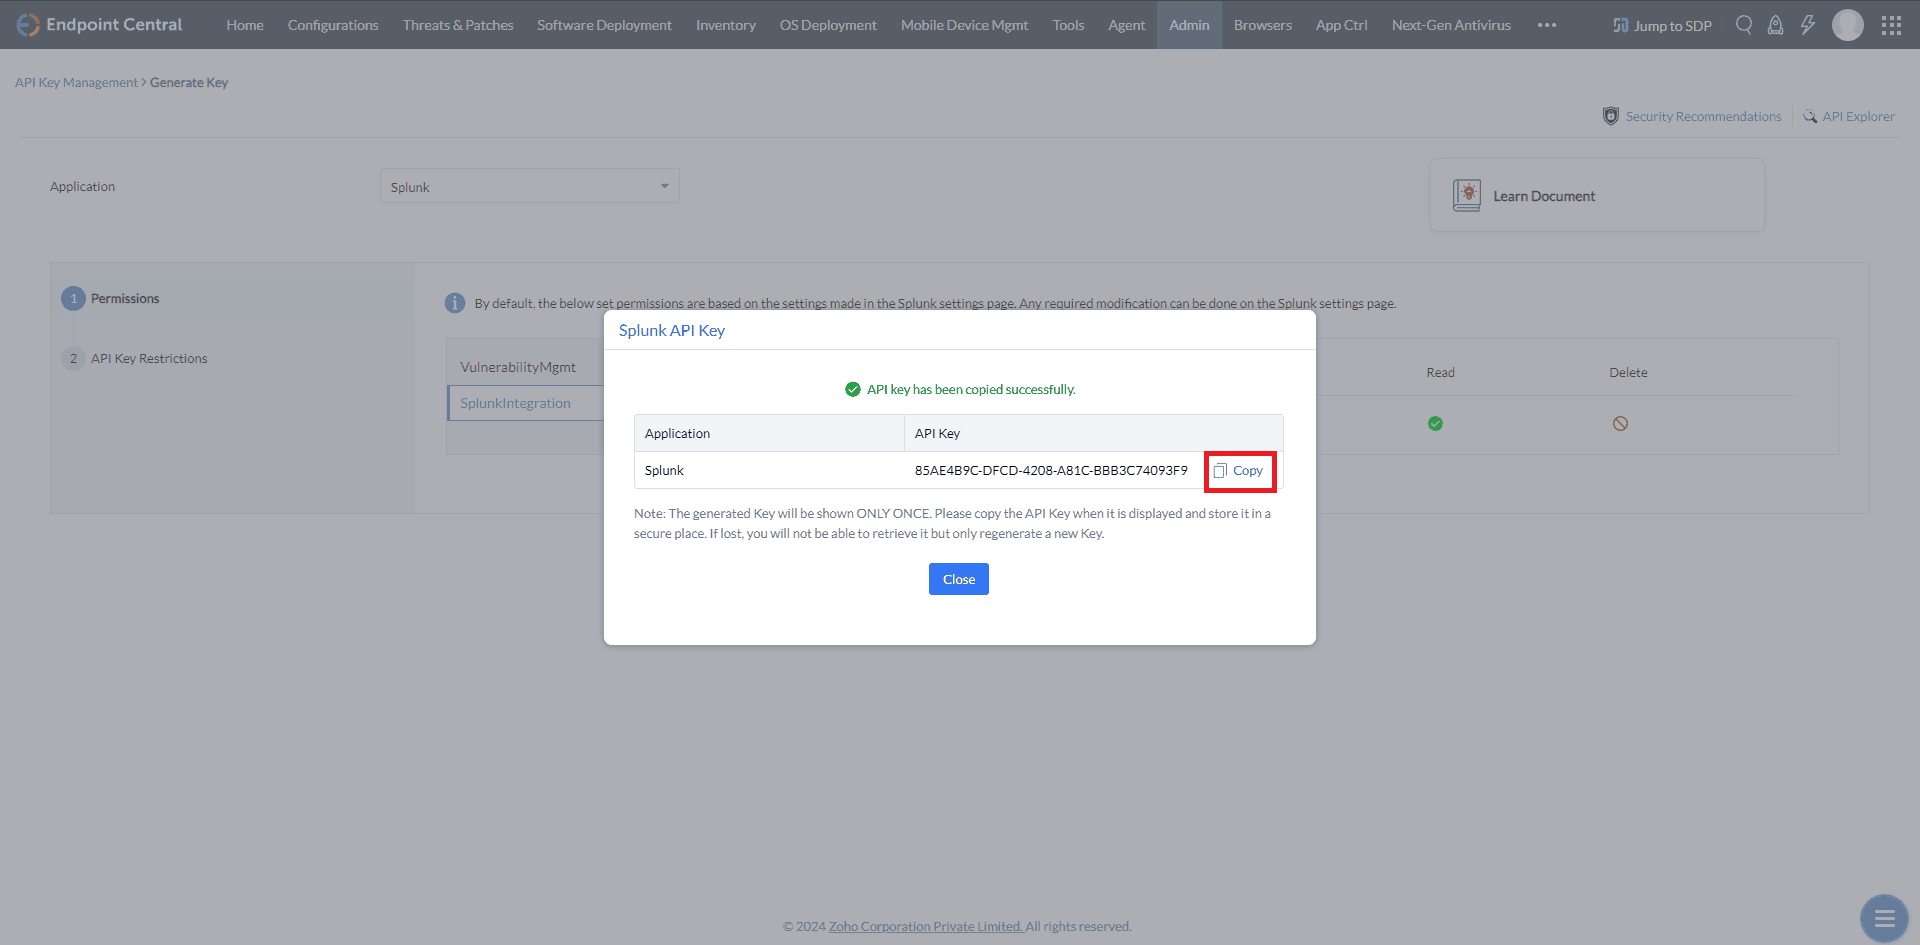Select the Permissions step
This screenshot has width=1920, height=945.
click(125, 298)
